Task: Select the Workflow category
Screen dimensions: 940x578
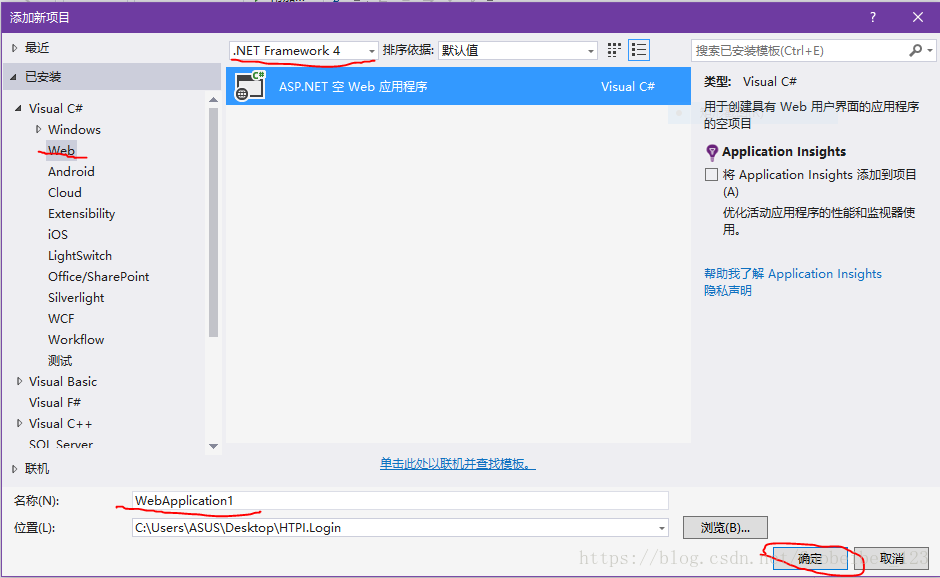Action: [76, 339]
